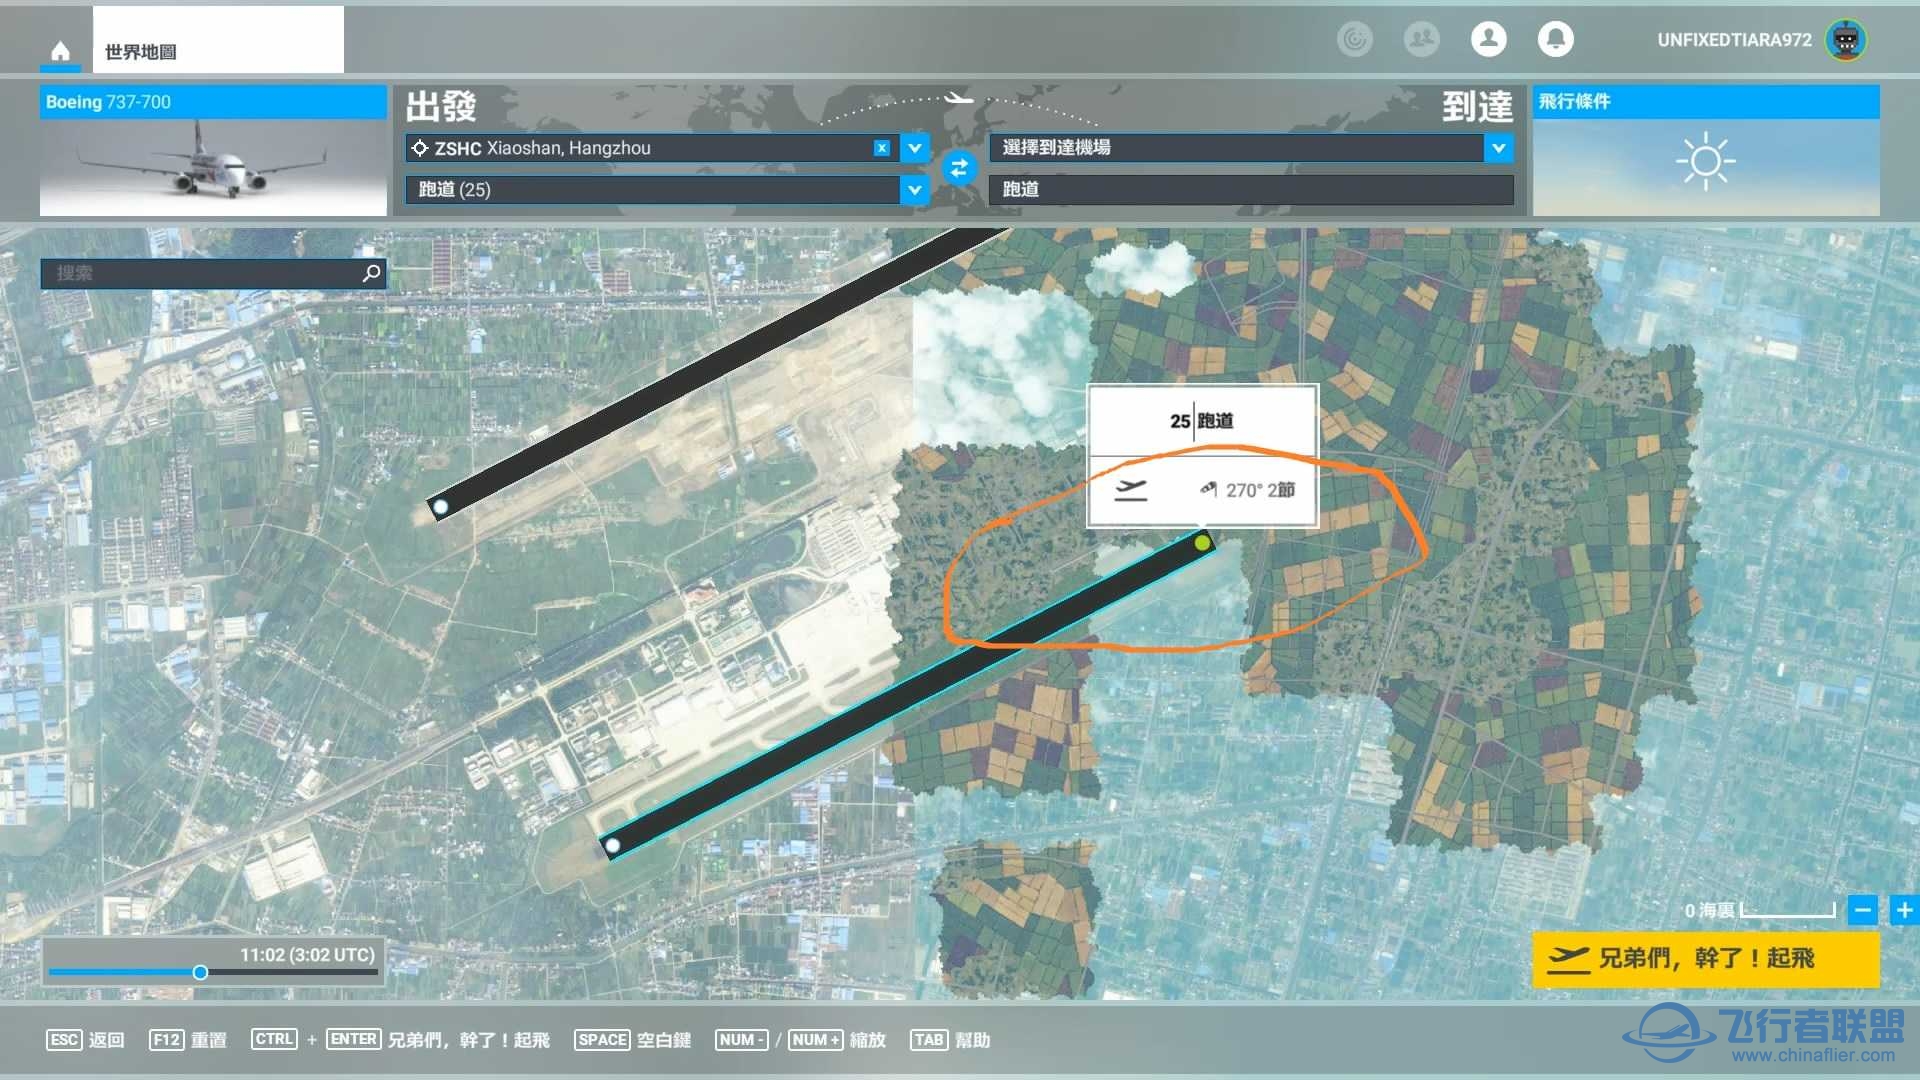Click the arrival 跑道 field
The height and width of the screenshot is (1080, 1920).
coord(1251,189)
